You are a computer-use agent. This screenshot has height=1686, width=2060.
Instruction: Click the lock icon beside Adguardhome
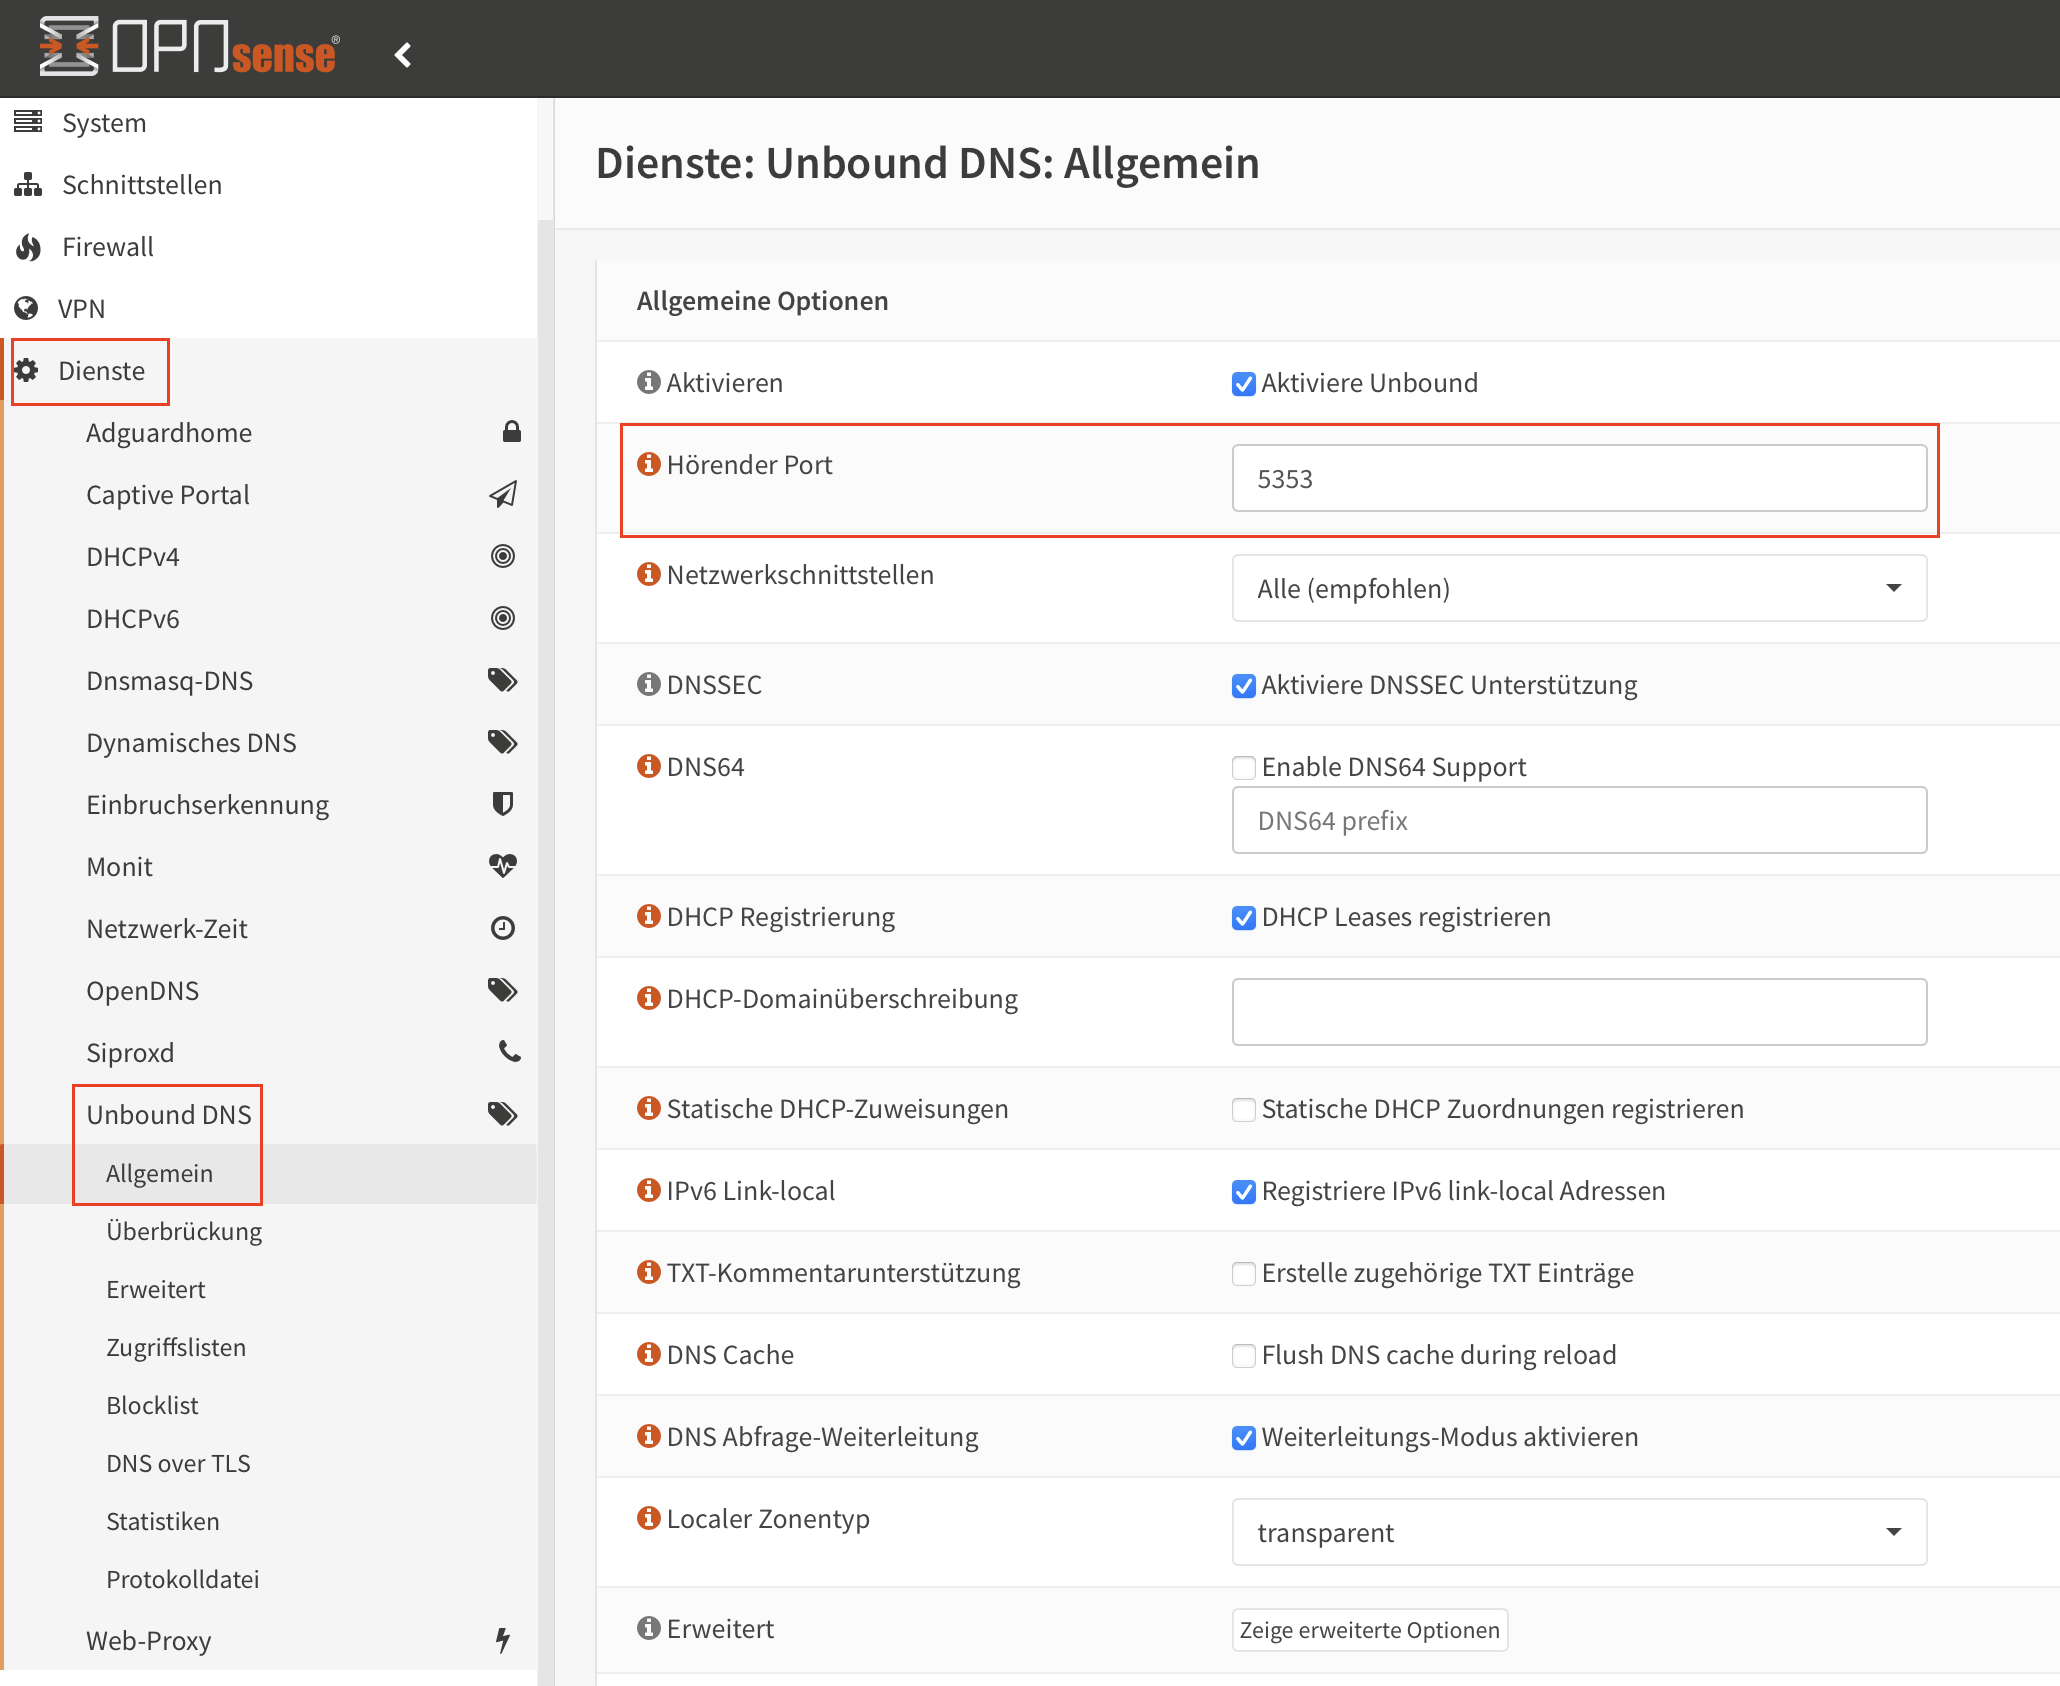(x=511, y=431)
